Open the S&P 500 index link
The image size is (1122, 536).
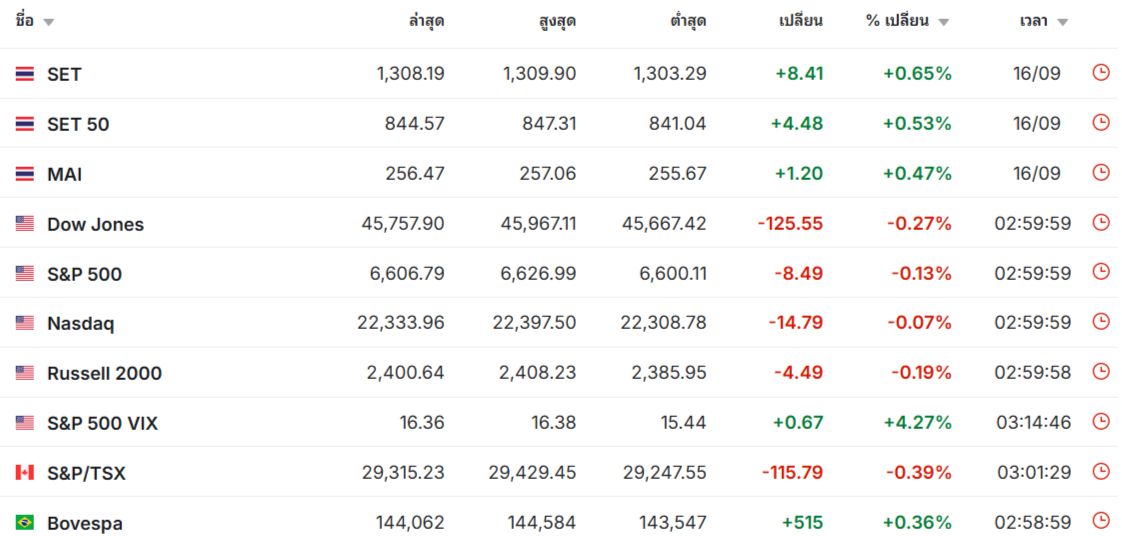pyautogui.click(x=84, y=274)
